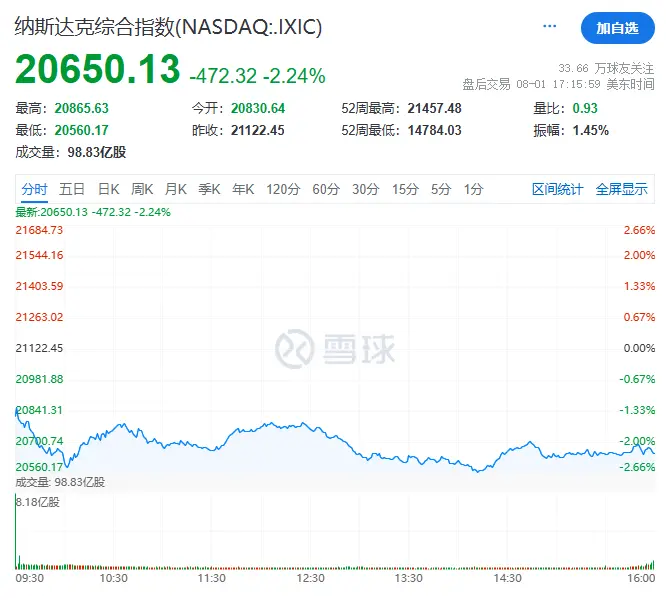The width and height of the screenshot is (666, 600).
Task: Click the 加自选 add to watchlist button
Action: coord(618,28)
